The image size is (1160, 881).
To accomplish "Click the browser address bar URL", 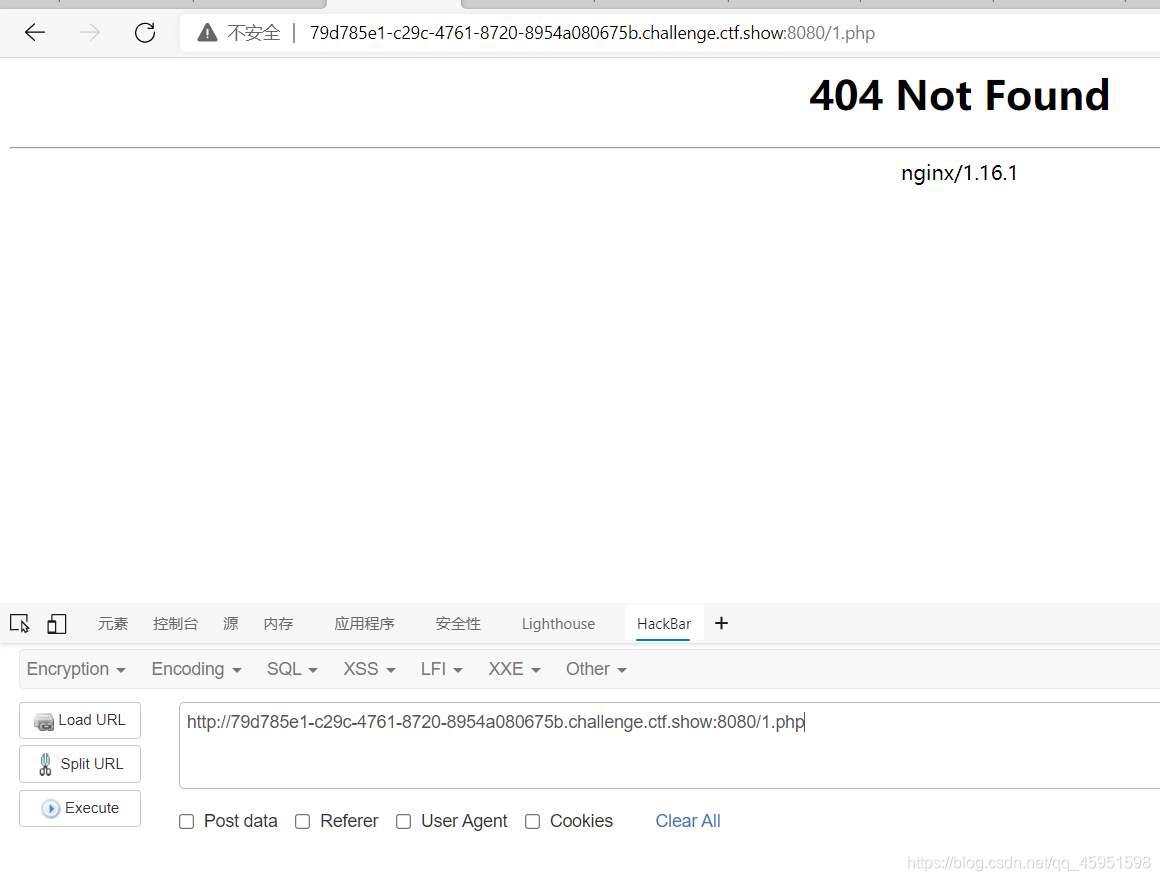I will pos(592,33).
